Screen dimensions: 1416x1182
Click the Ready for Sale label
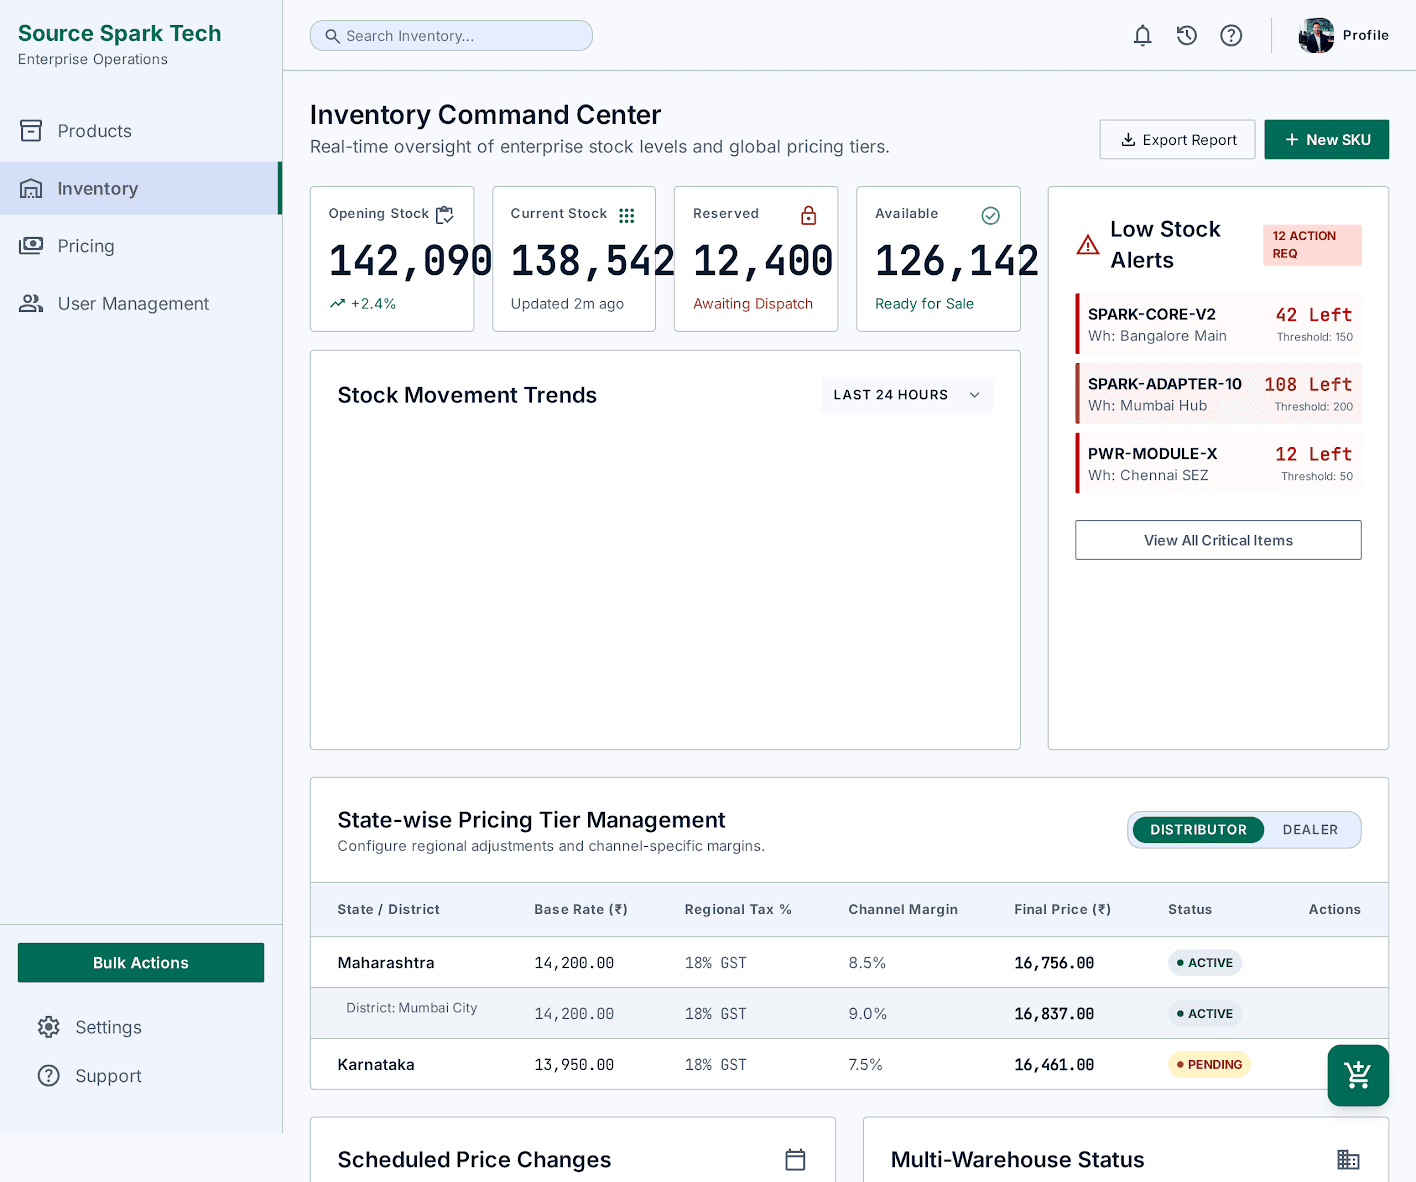tap(924, 303)
